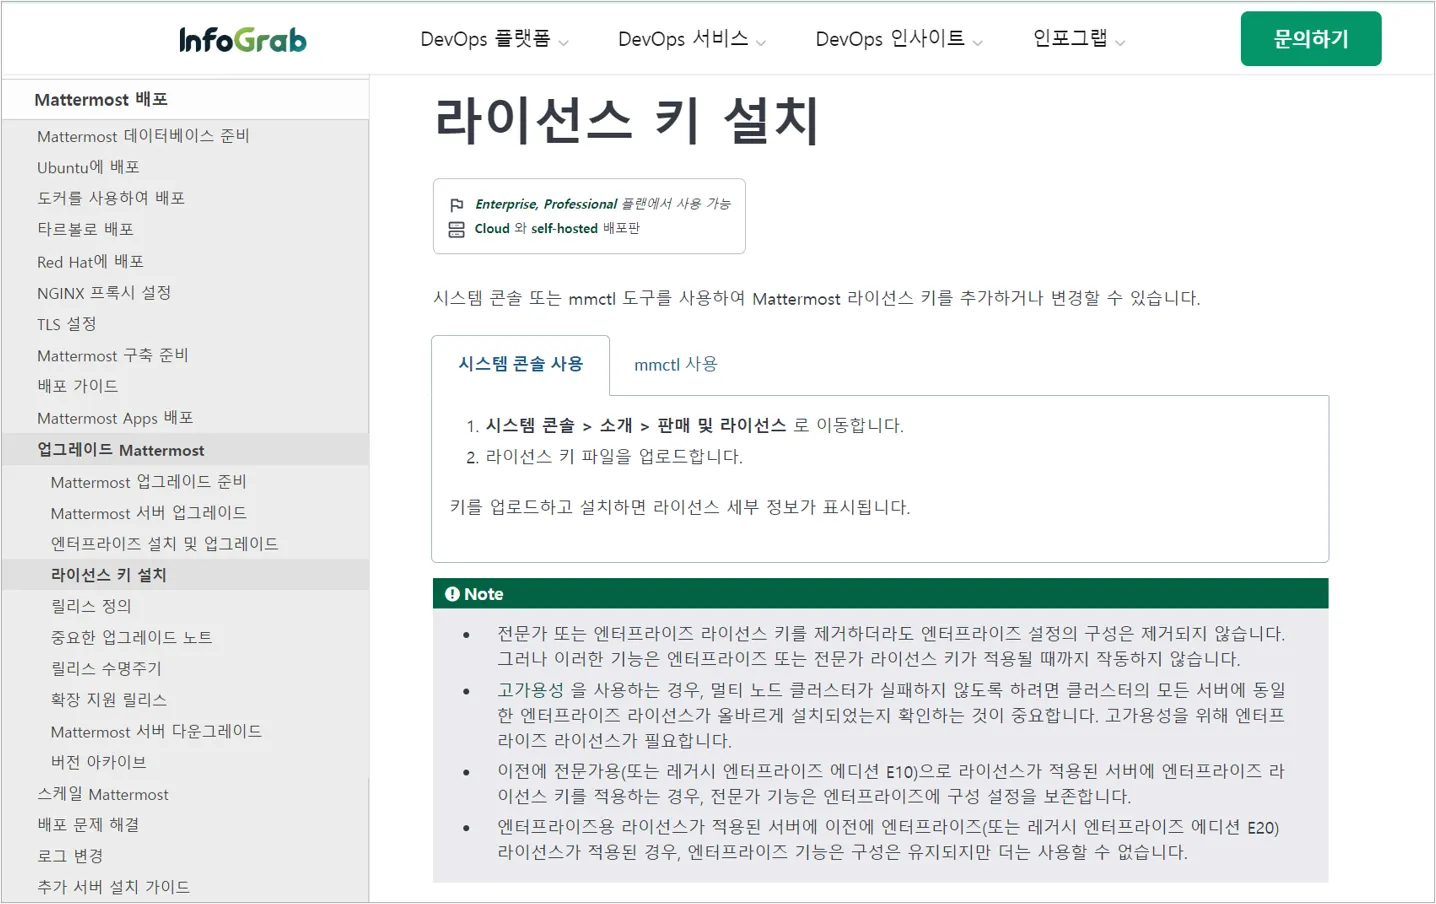Click step 2 라이선스 키 파일을 업로드합니다
The width and height of the screenshot is (1436, 904).
(x=614, y=457)
